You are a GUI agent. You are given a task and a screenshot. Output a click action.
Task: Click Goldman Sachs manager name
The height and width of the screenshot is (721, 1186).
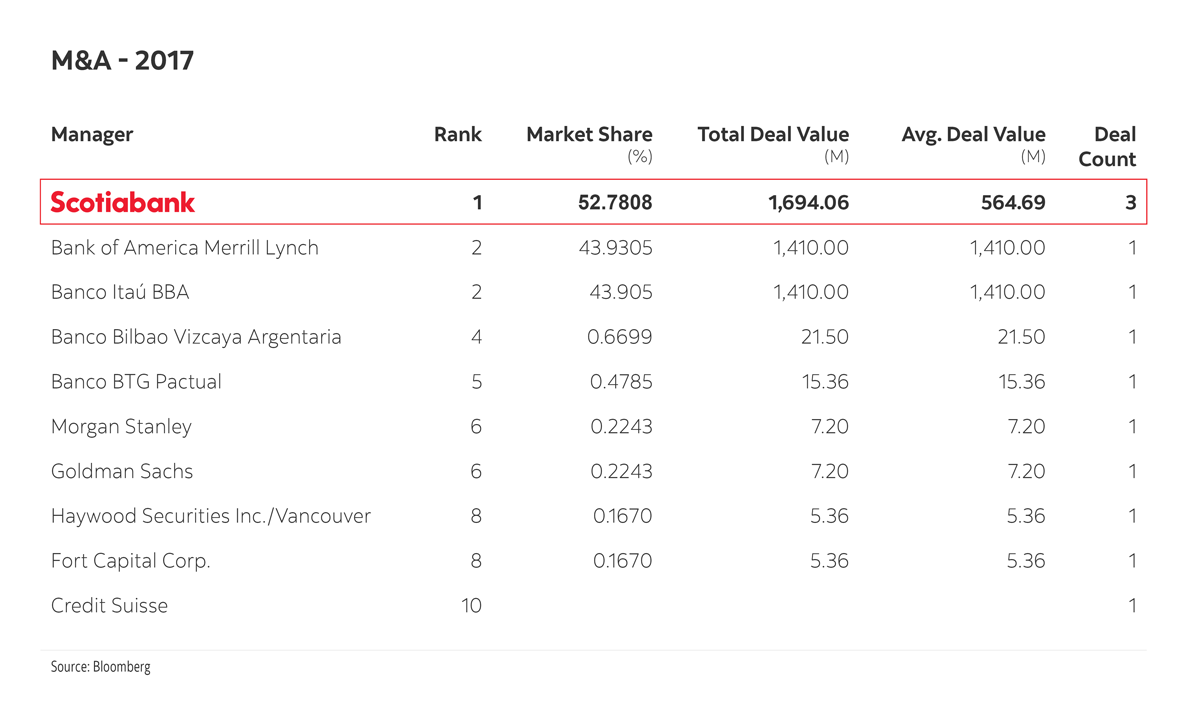122,471
